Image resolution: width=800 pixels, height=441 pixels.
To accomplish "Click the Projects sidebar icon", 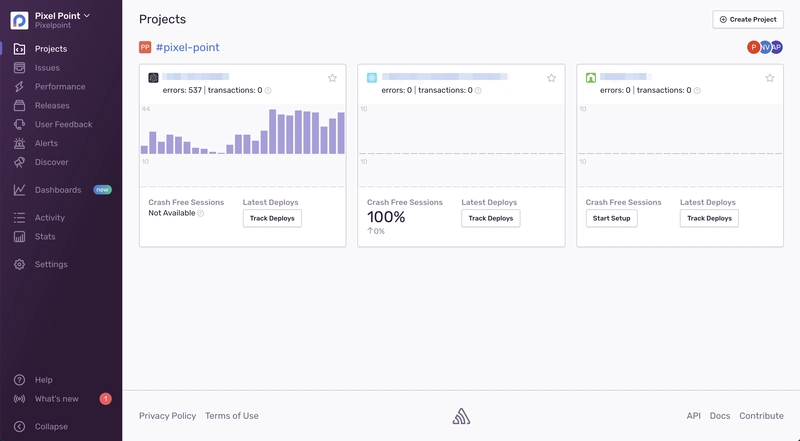I will pyautogui.click(x=19, y=49).
